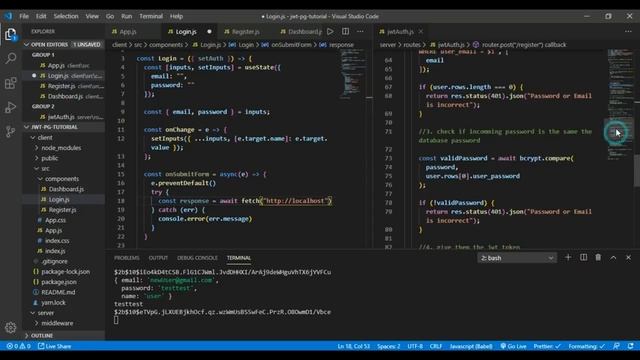This screenshot has height=360, width=640.
Task: Open package-lock.json file in explorer
Action: (x=63, y=271)
